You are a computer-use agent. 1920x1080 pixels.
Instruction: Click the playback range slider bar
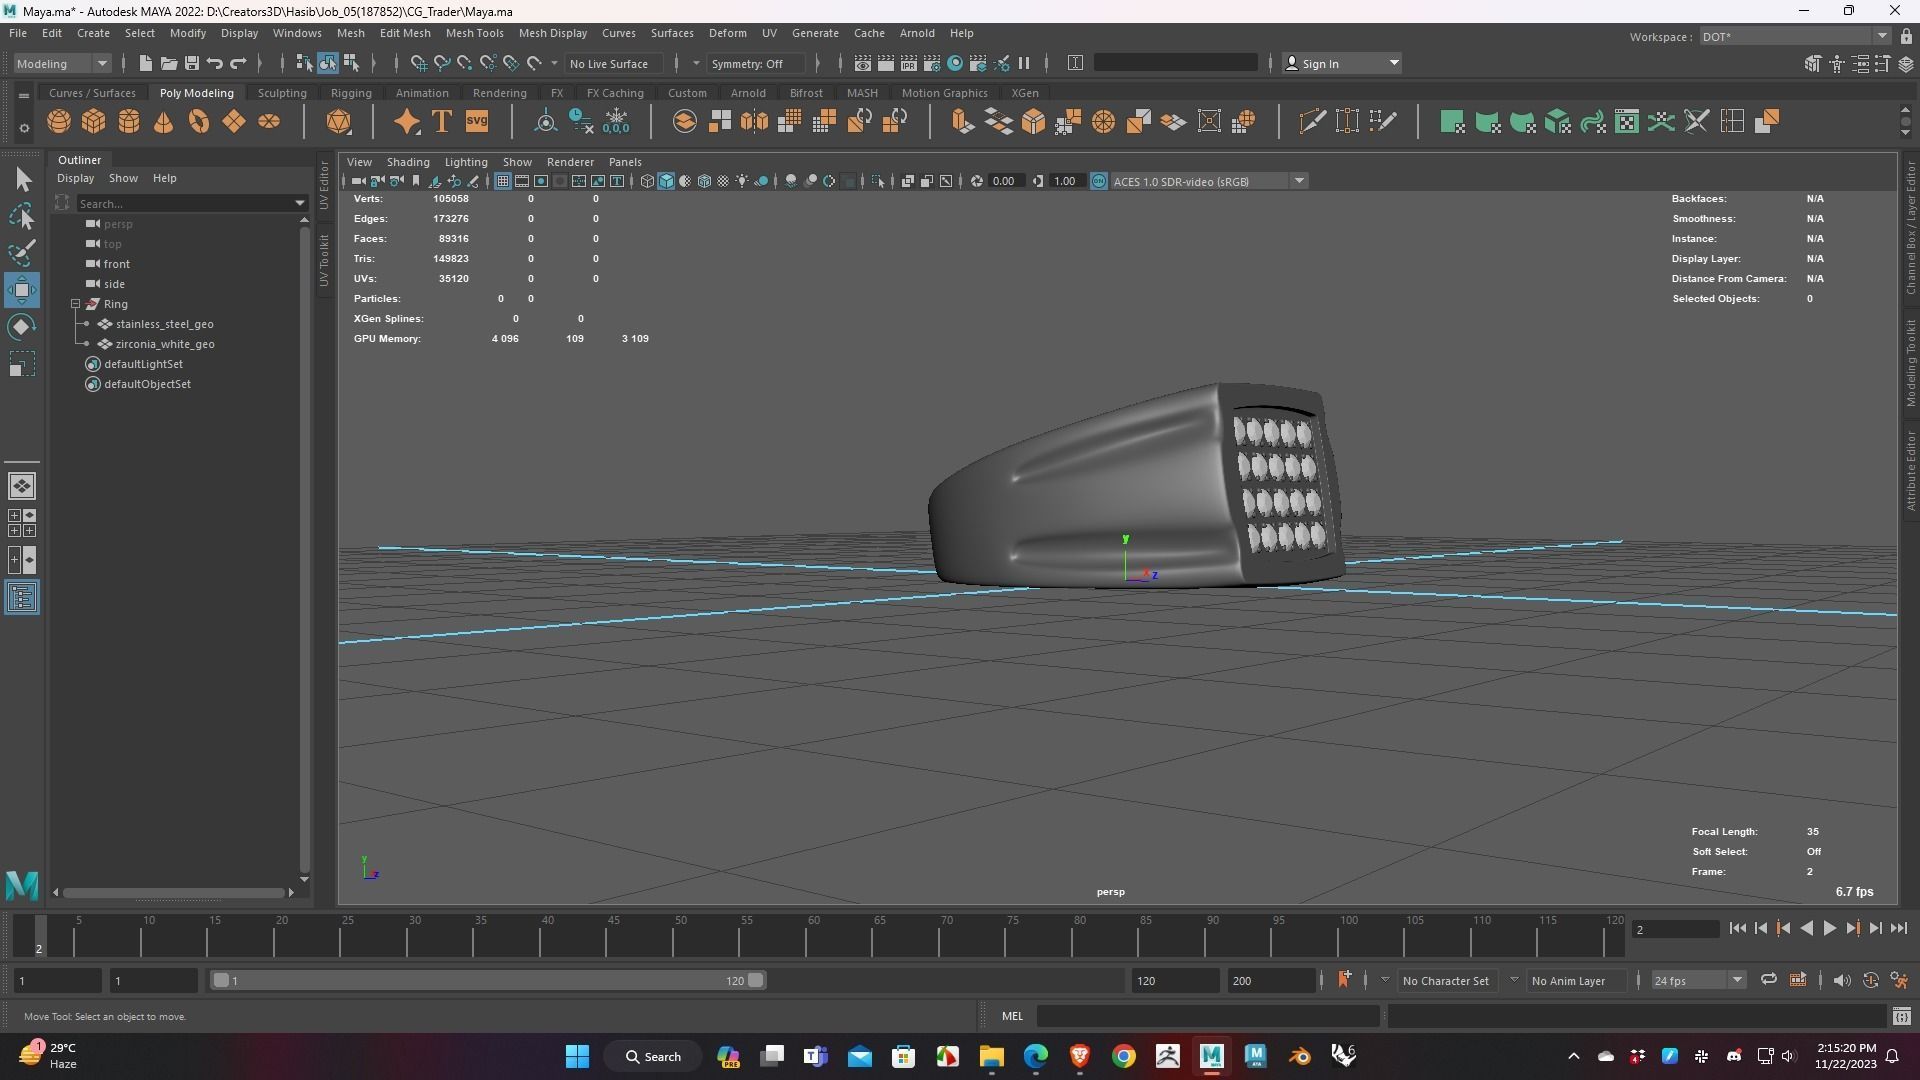(x=488, y=980)
